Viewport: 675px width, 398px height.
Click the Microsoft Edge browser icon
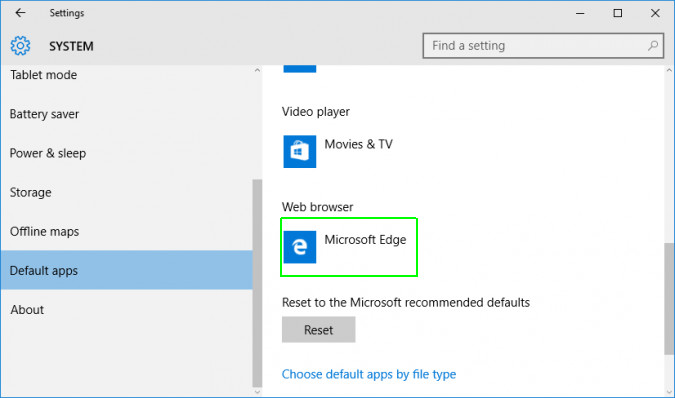point(300,247)
